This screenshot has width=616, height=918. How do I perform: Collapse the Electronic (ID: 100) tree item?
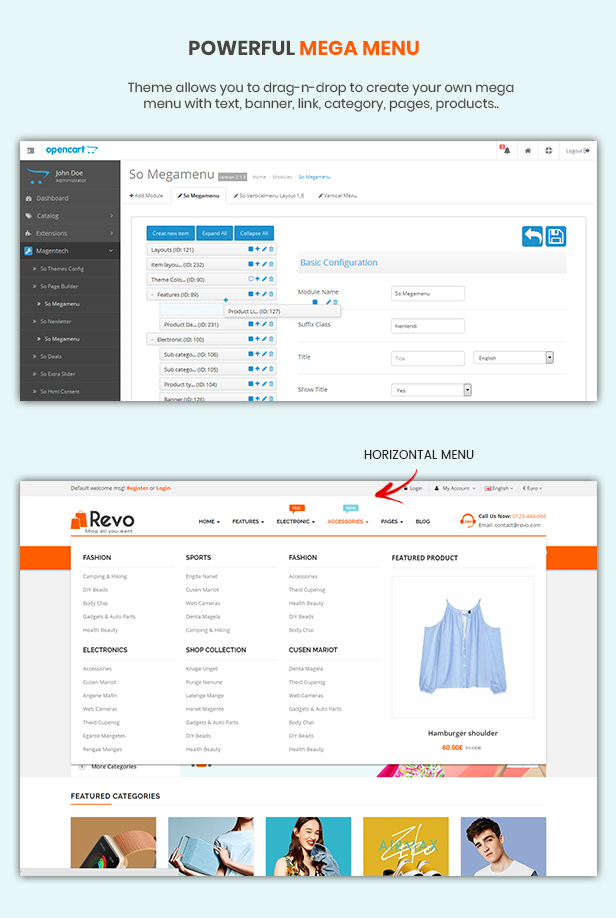(x=151, y=339)
